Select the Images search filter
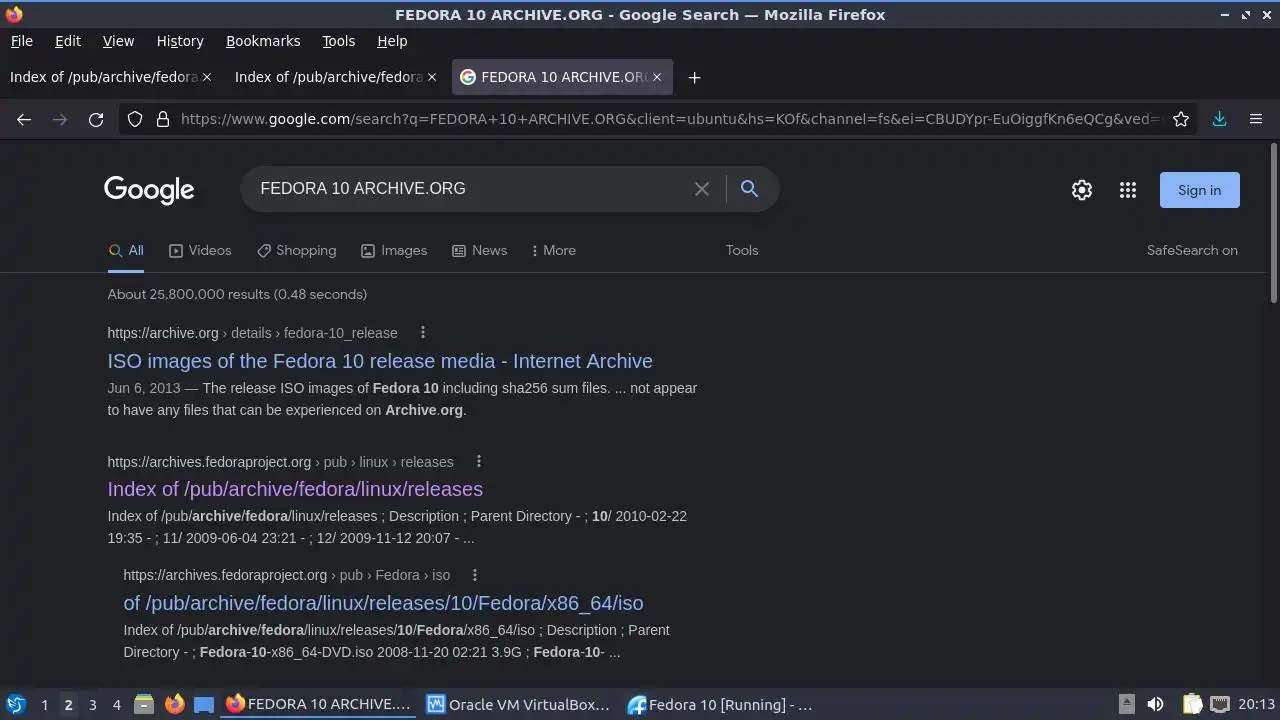 coord(394,250)
